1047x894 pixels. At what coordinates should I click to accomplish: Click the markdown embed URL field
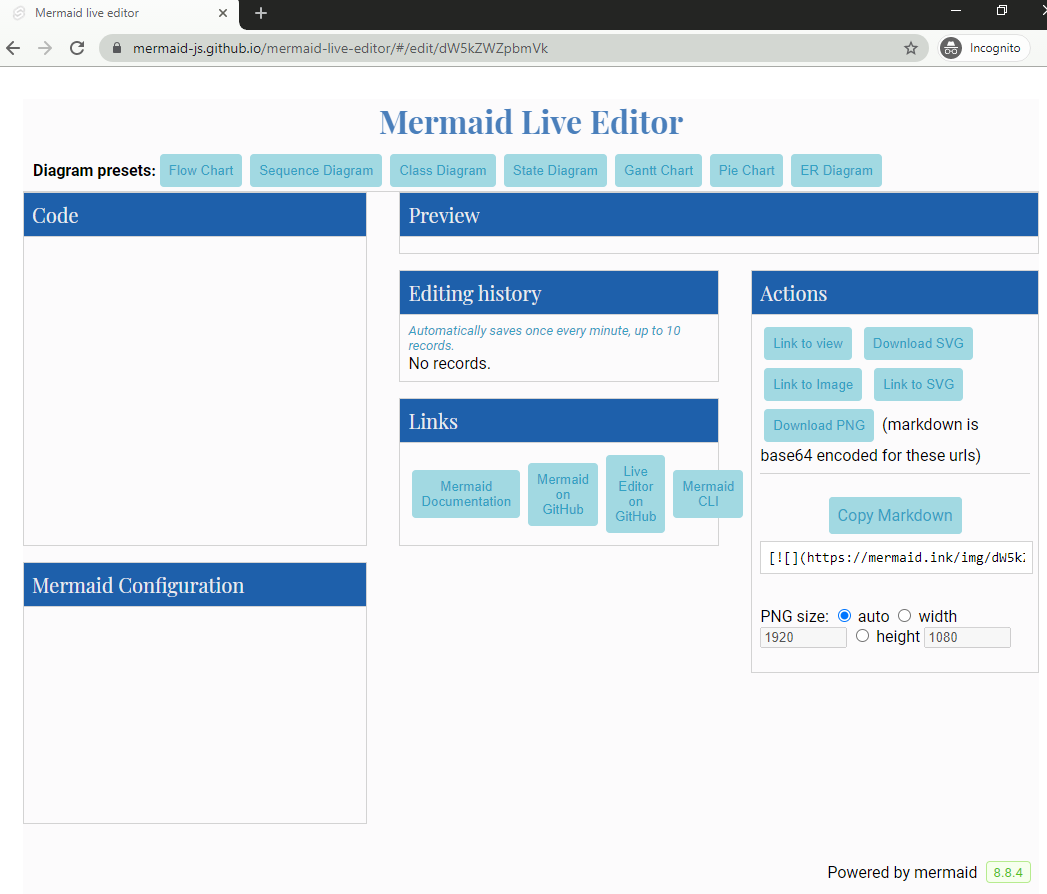895,557
